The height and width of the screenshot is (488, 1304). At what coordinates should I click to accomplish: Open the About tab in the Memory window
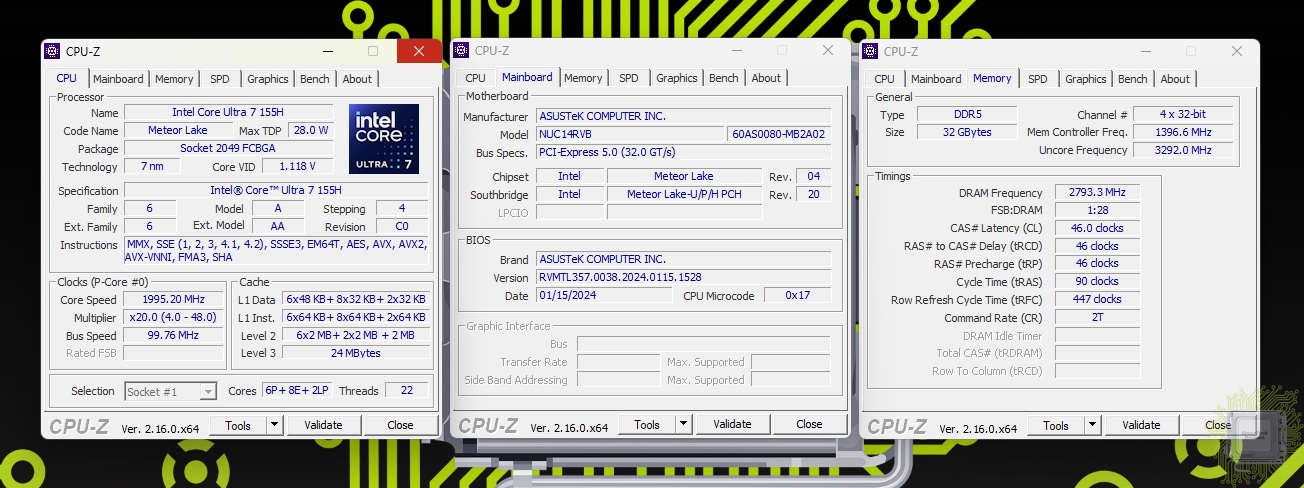[x=1175, y=79]
